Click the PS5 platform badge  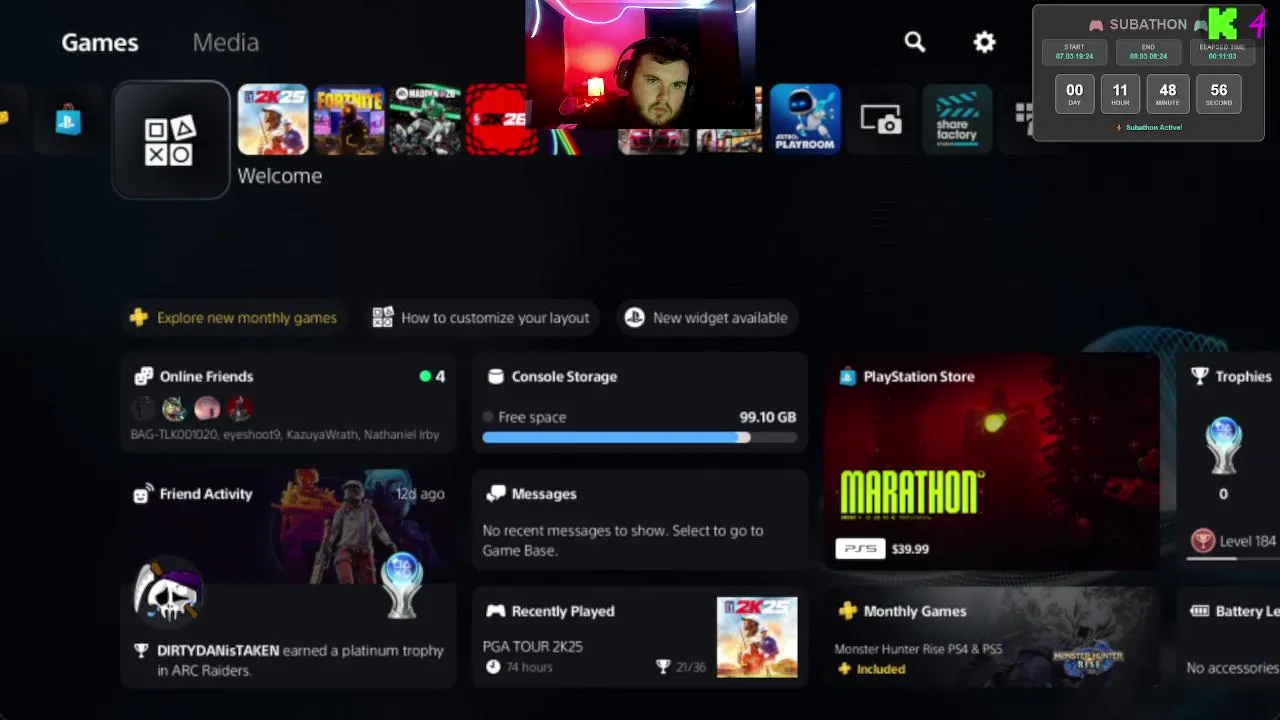click(x=860, y=549)
